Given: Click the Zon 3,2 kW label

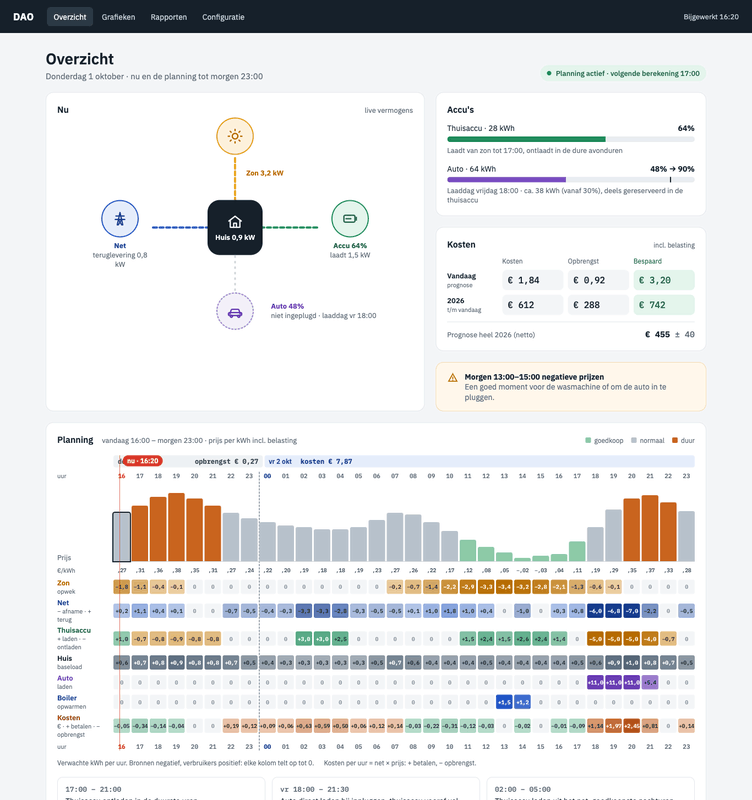Looking at the screenshot, I should (x=265, y=173).
